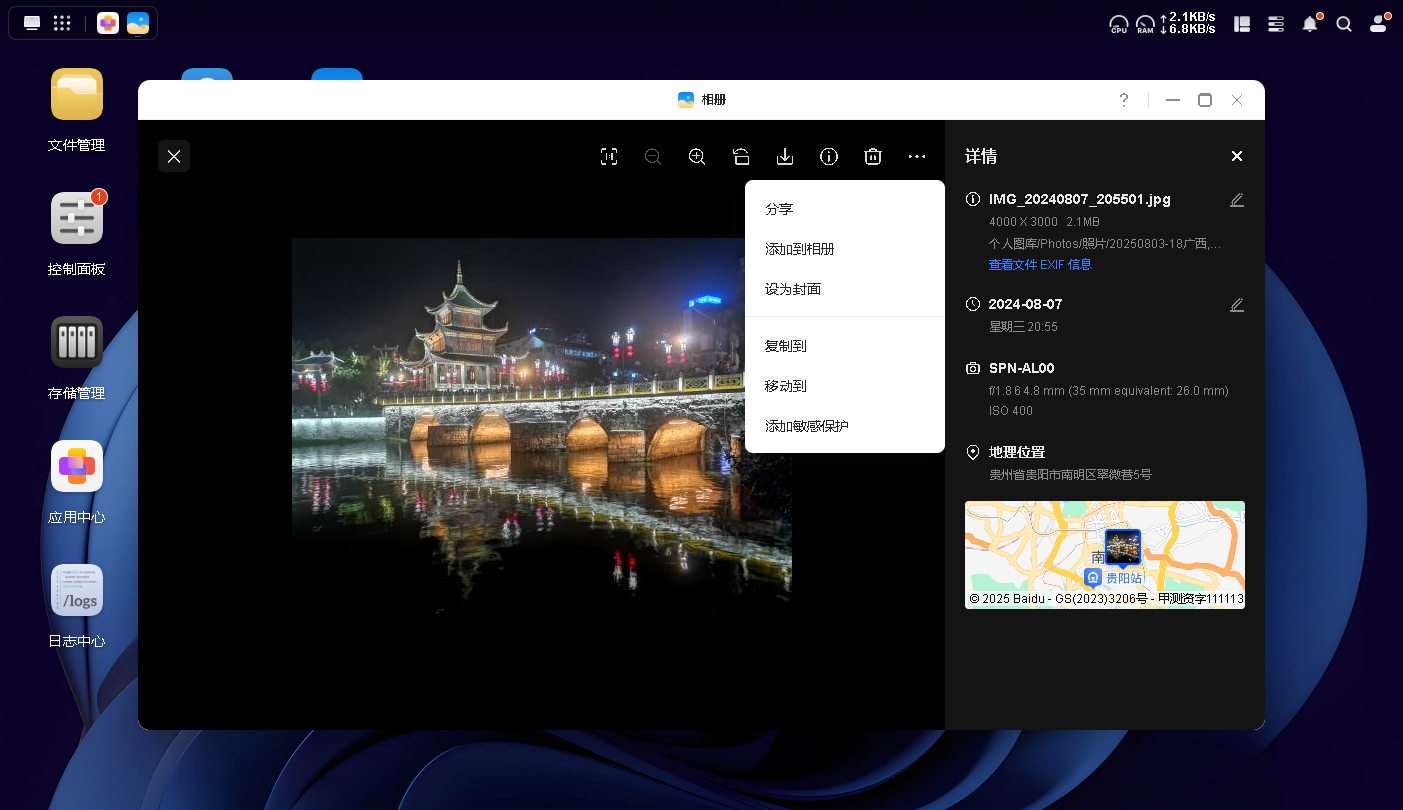Zoom in on the photo
This screenshot has height=810, width=1403.
[697, 156]
